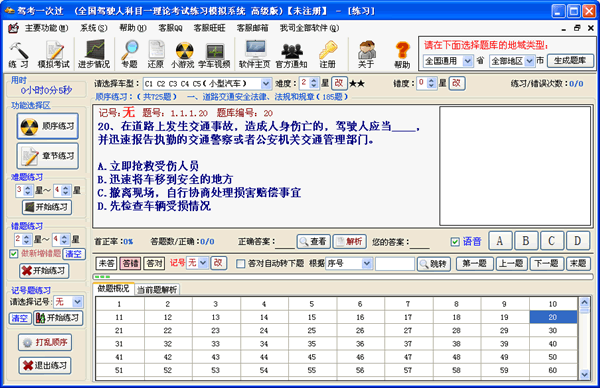Toggle the 语音 checkbox

(x=455, y=242)
